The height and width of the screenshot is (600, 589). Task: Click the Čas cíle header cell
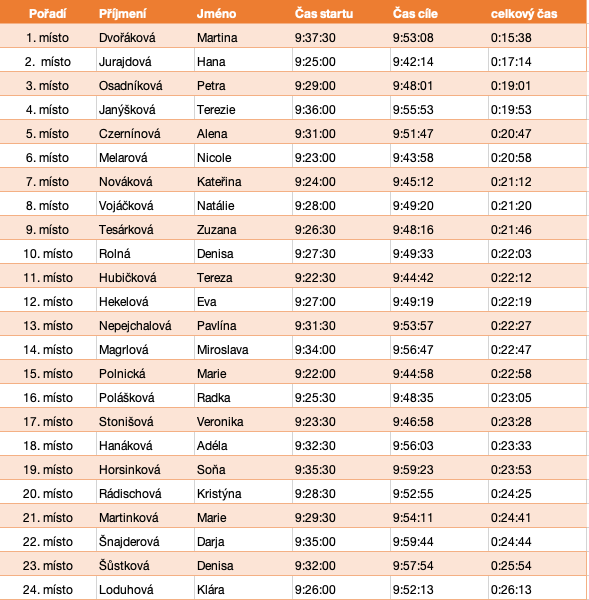pos(439,13)
